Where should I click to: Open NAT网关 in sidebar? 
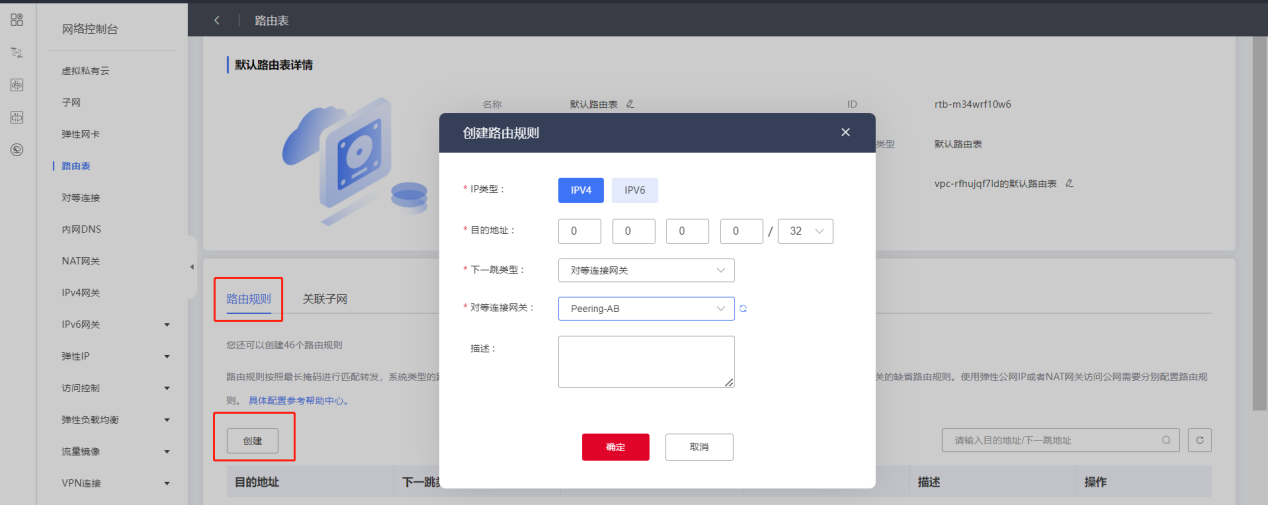click(81, 261)
